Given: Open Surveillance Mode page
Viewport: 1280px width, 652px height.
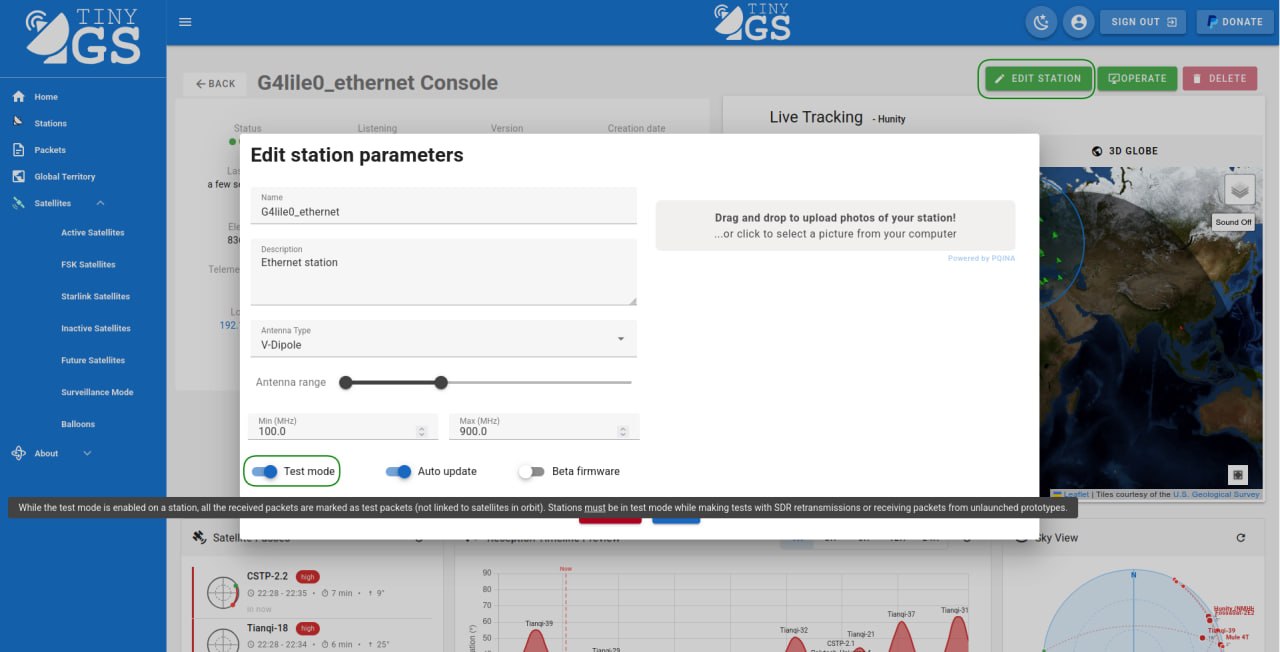Looking at the screenshot, I should pyautogui.click(x=97, y=393).
